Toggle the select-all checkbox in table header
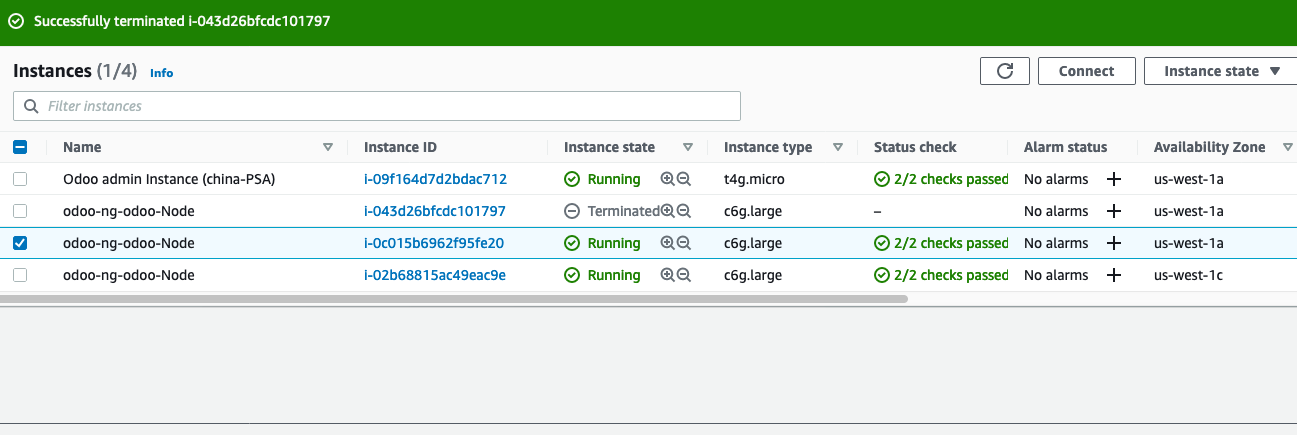The height and width of the screenshot is (435, 1297). [20, 148]
